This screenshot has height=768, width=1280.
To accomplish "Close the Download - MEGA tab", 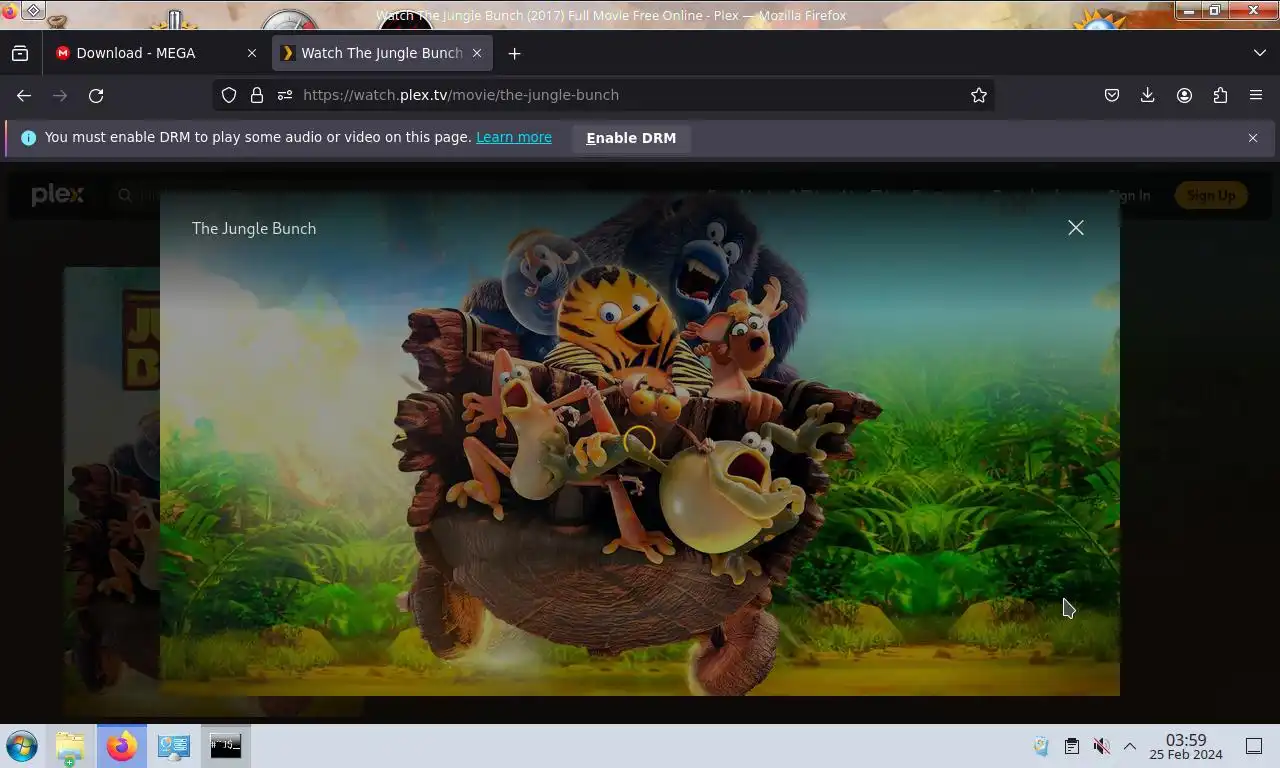I will click(252, 53).
